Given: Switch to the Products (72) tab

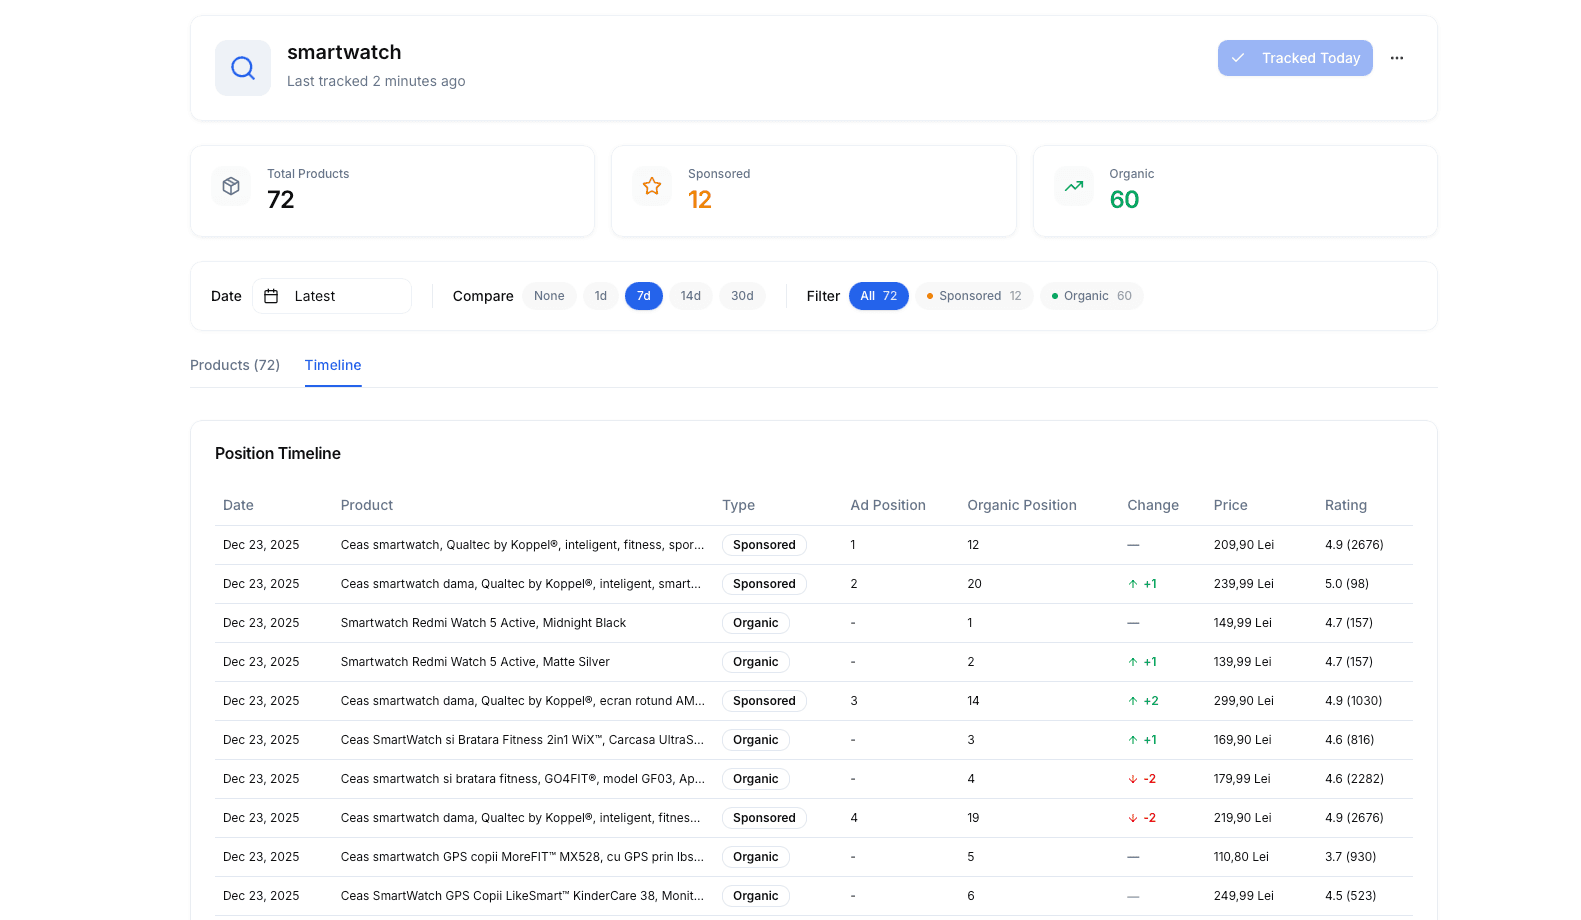Looking at the screenshot, I should pos(235,365).
